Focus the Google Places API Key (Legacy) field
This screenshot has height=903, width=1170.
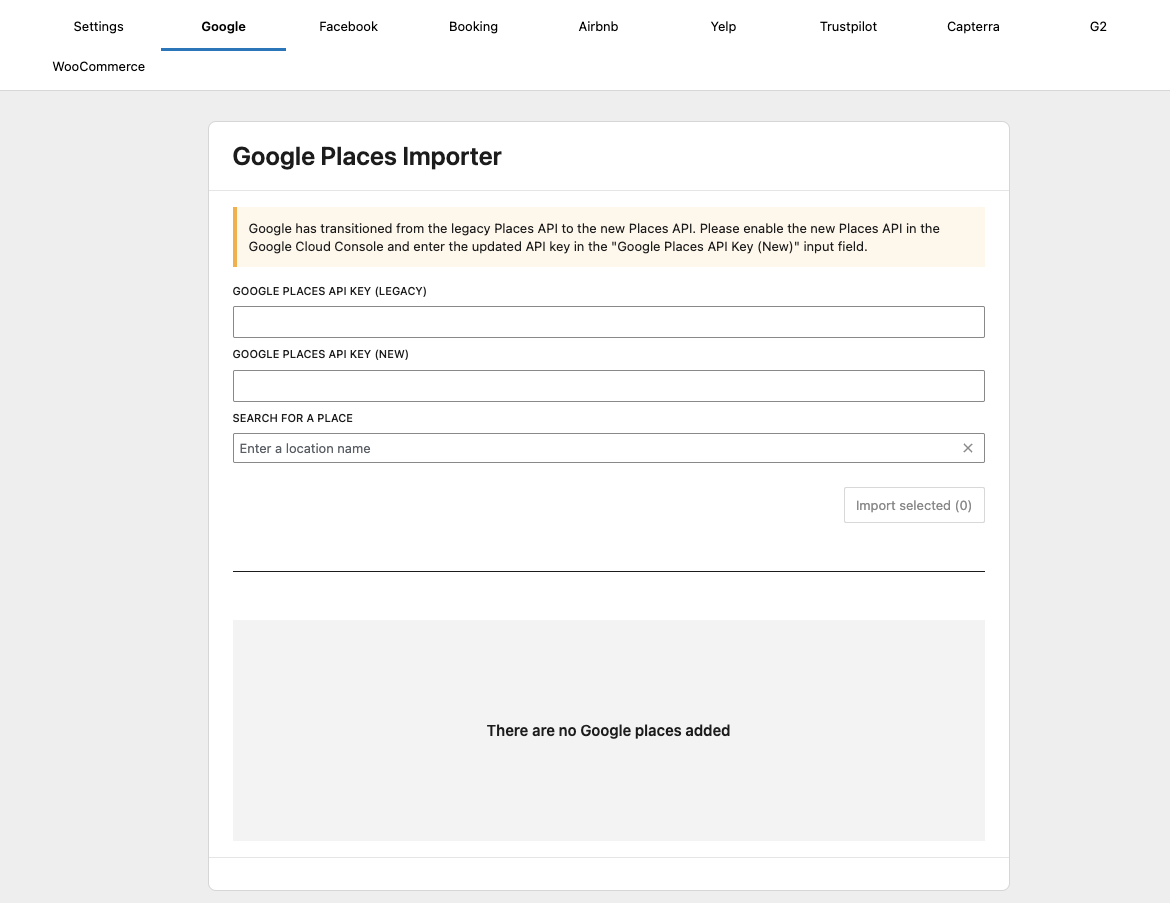coord(609,322)
